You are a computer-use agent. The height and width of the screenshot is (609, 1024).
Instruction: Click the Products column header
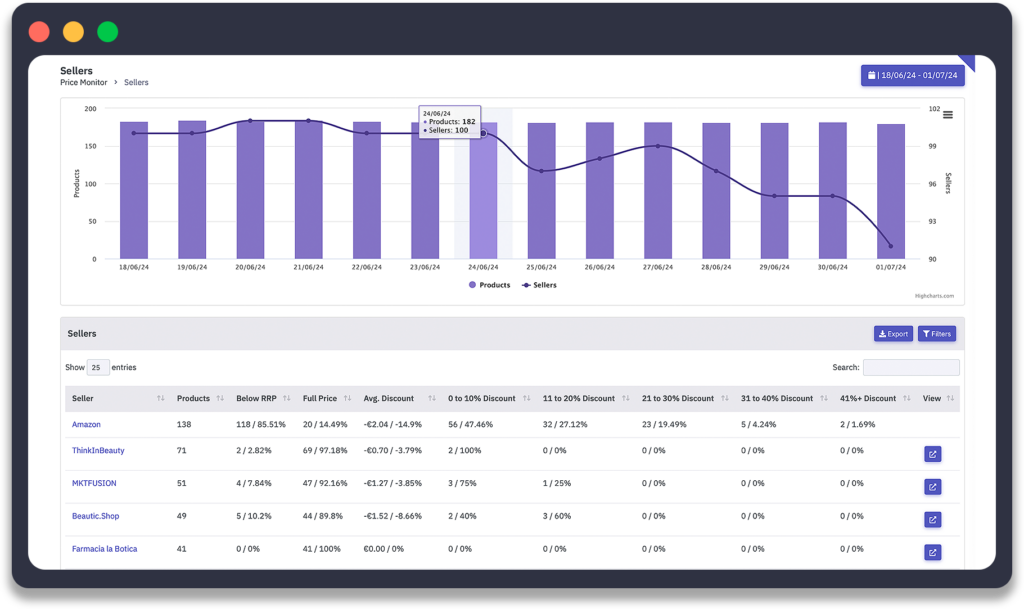(193, 398)
